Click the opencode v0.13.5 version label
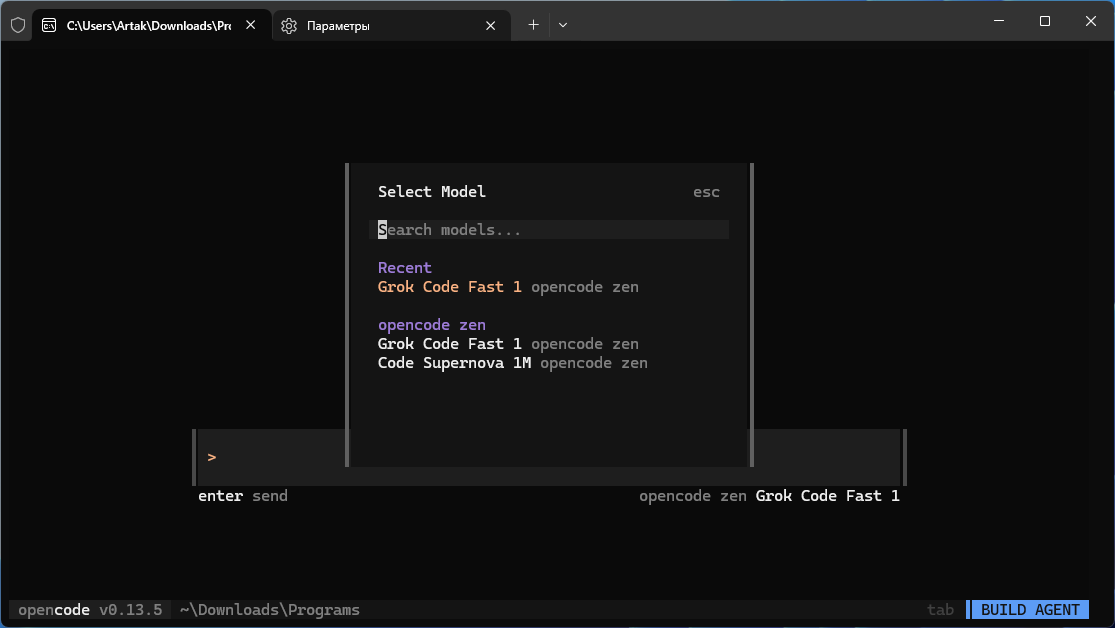 coord(90,610)
